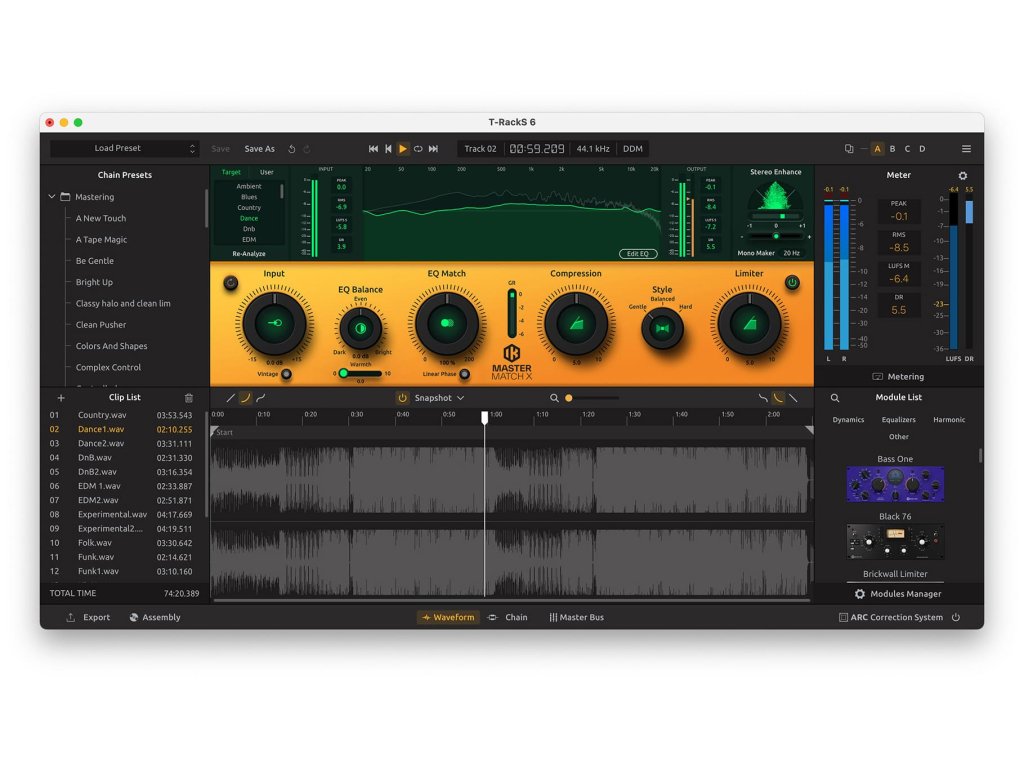This screenshot has width=1024, height=768.
Task: Switch to the User tab
Action: coord(266,172)
